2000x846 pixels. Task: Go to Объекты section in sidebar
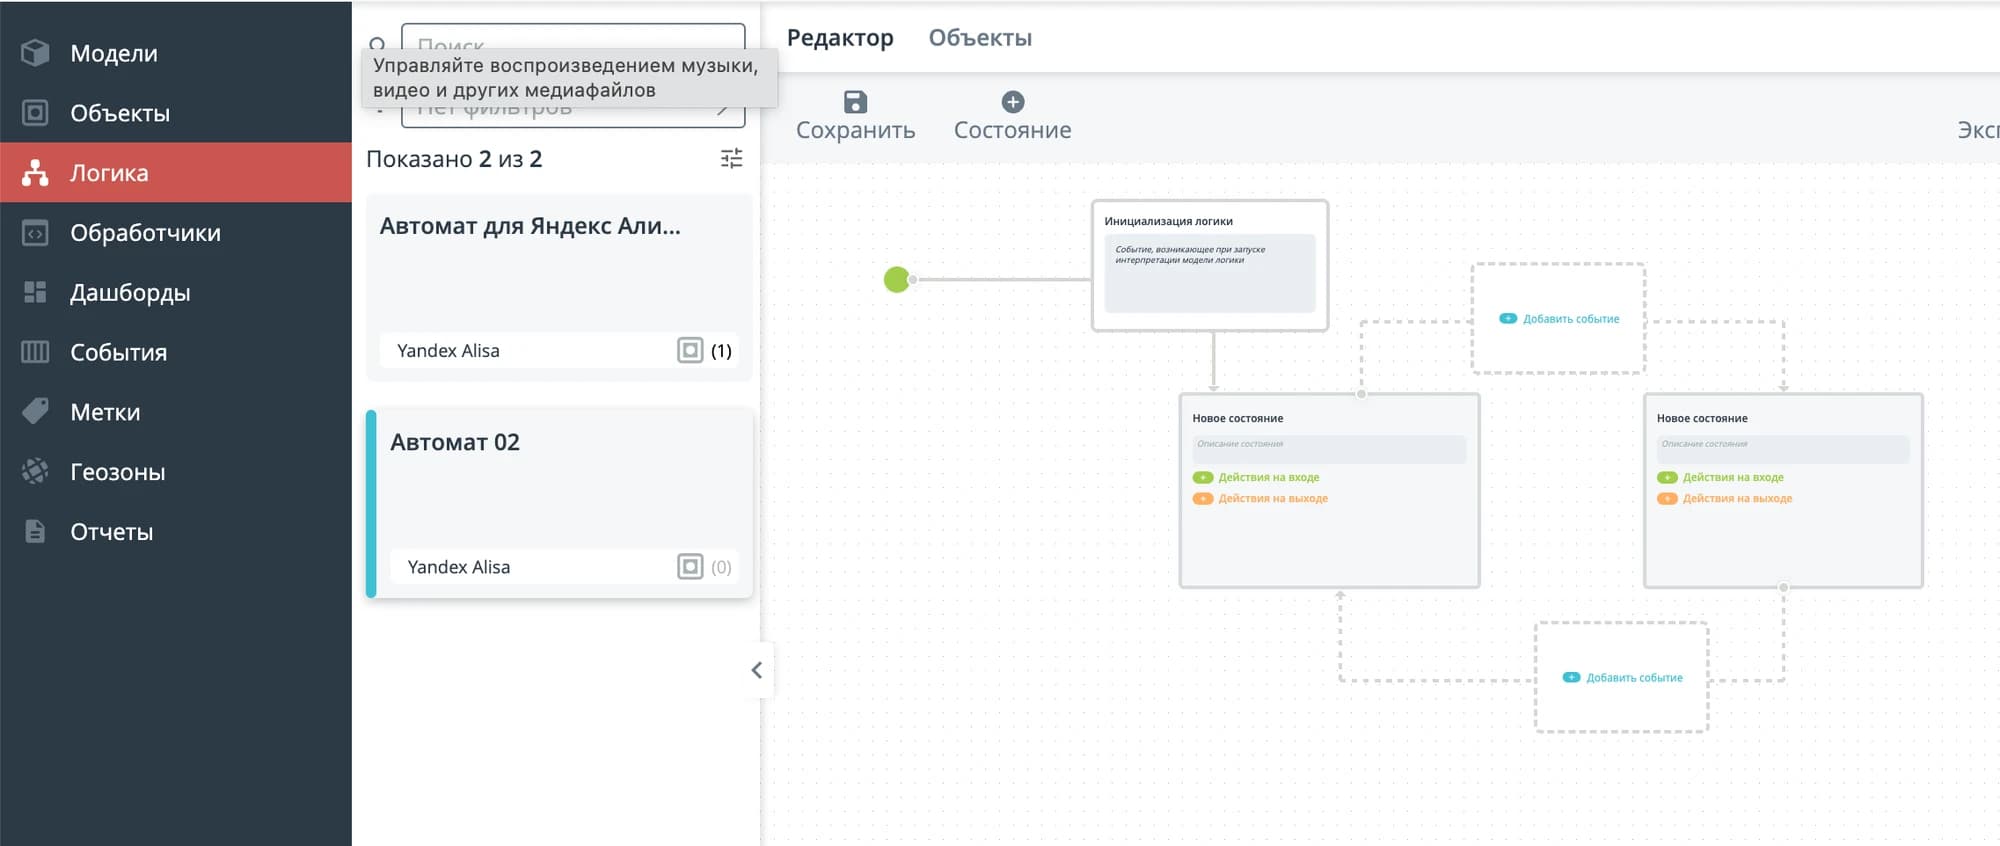[119, 113]
